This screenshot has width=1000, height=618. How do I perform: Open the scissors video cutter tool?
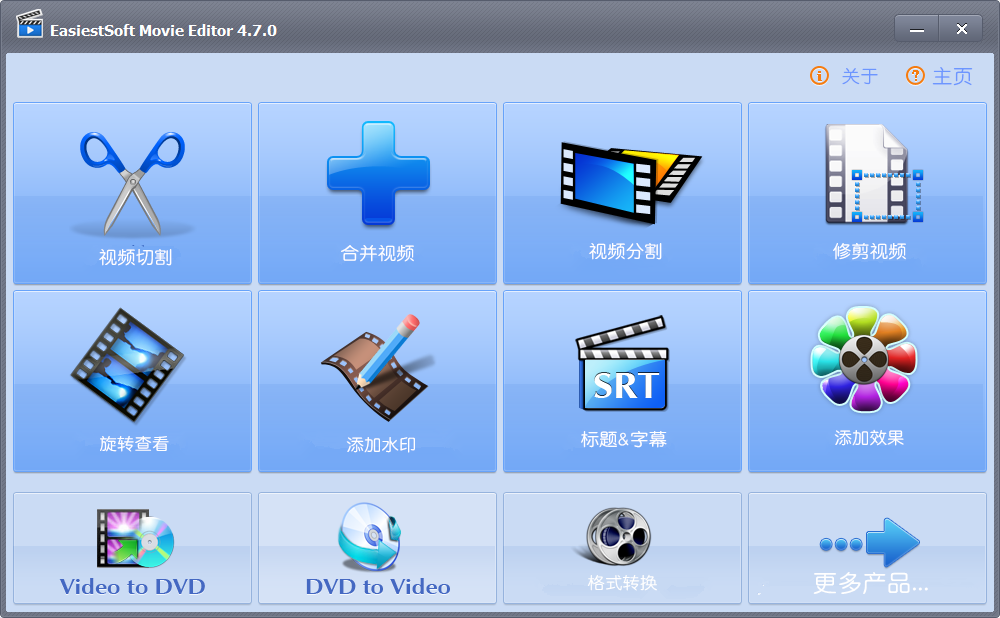[133, 183]
